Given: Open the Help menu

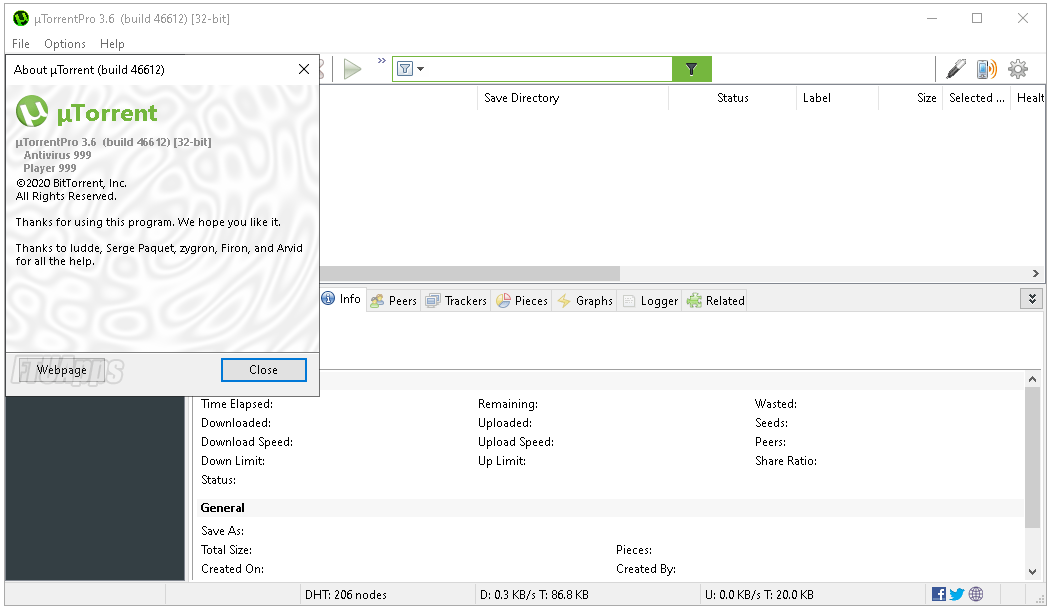Looking at the screenshot, I should click(x=112, y=44).
